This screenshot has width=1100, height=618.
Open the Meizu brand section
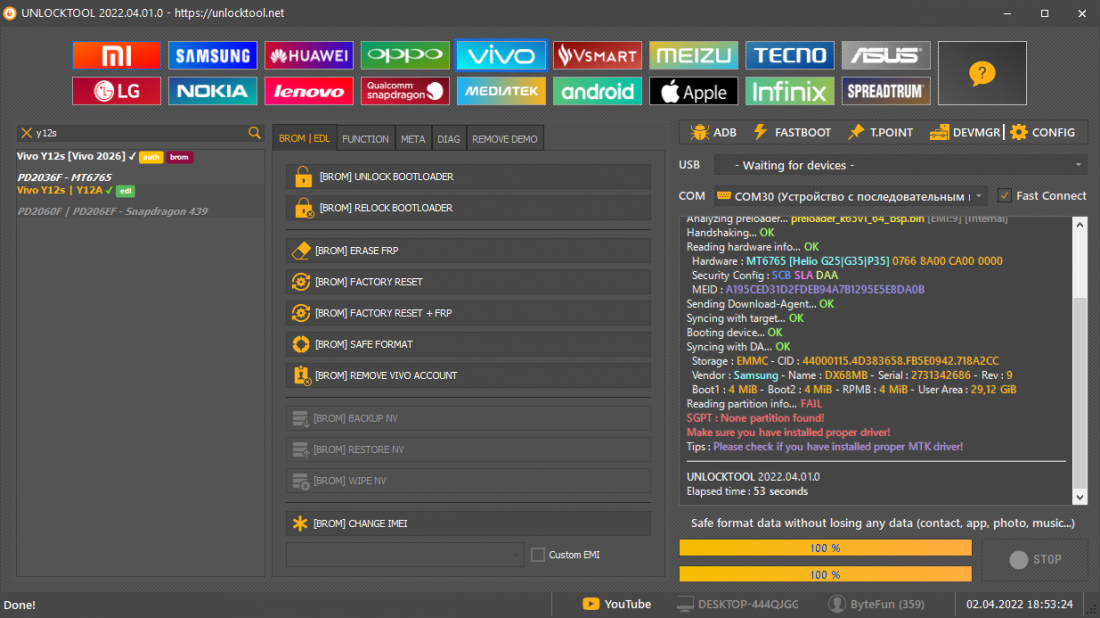(693, 55)
